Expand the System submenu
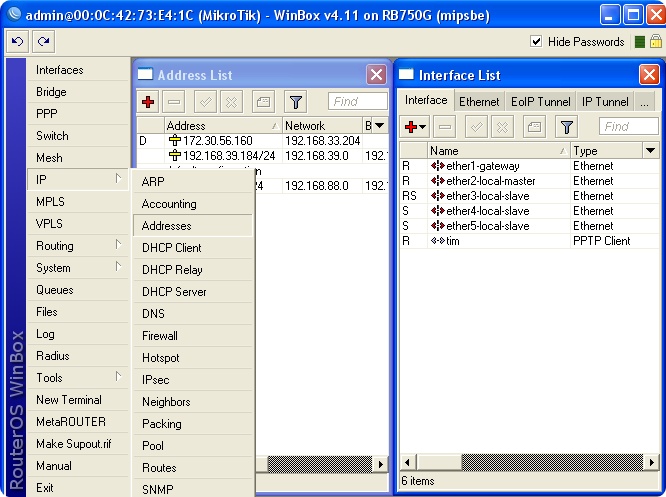This screenshot has width=666, height=497. click(78, 268)
